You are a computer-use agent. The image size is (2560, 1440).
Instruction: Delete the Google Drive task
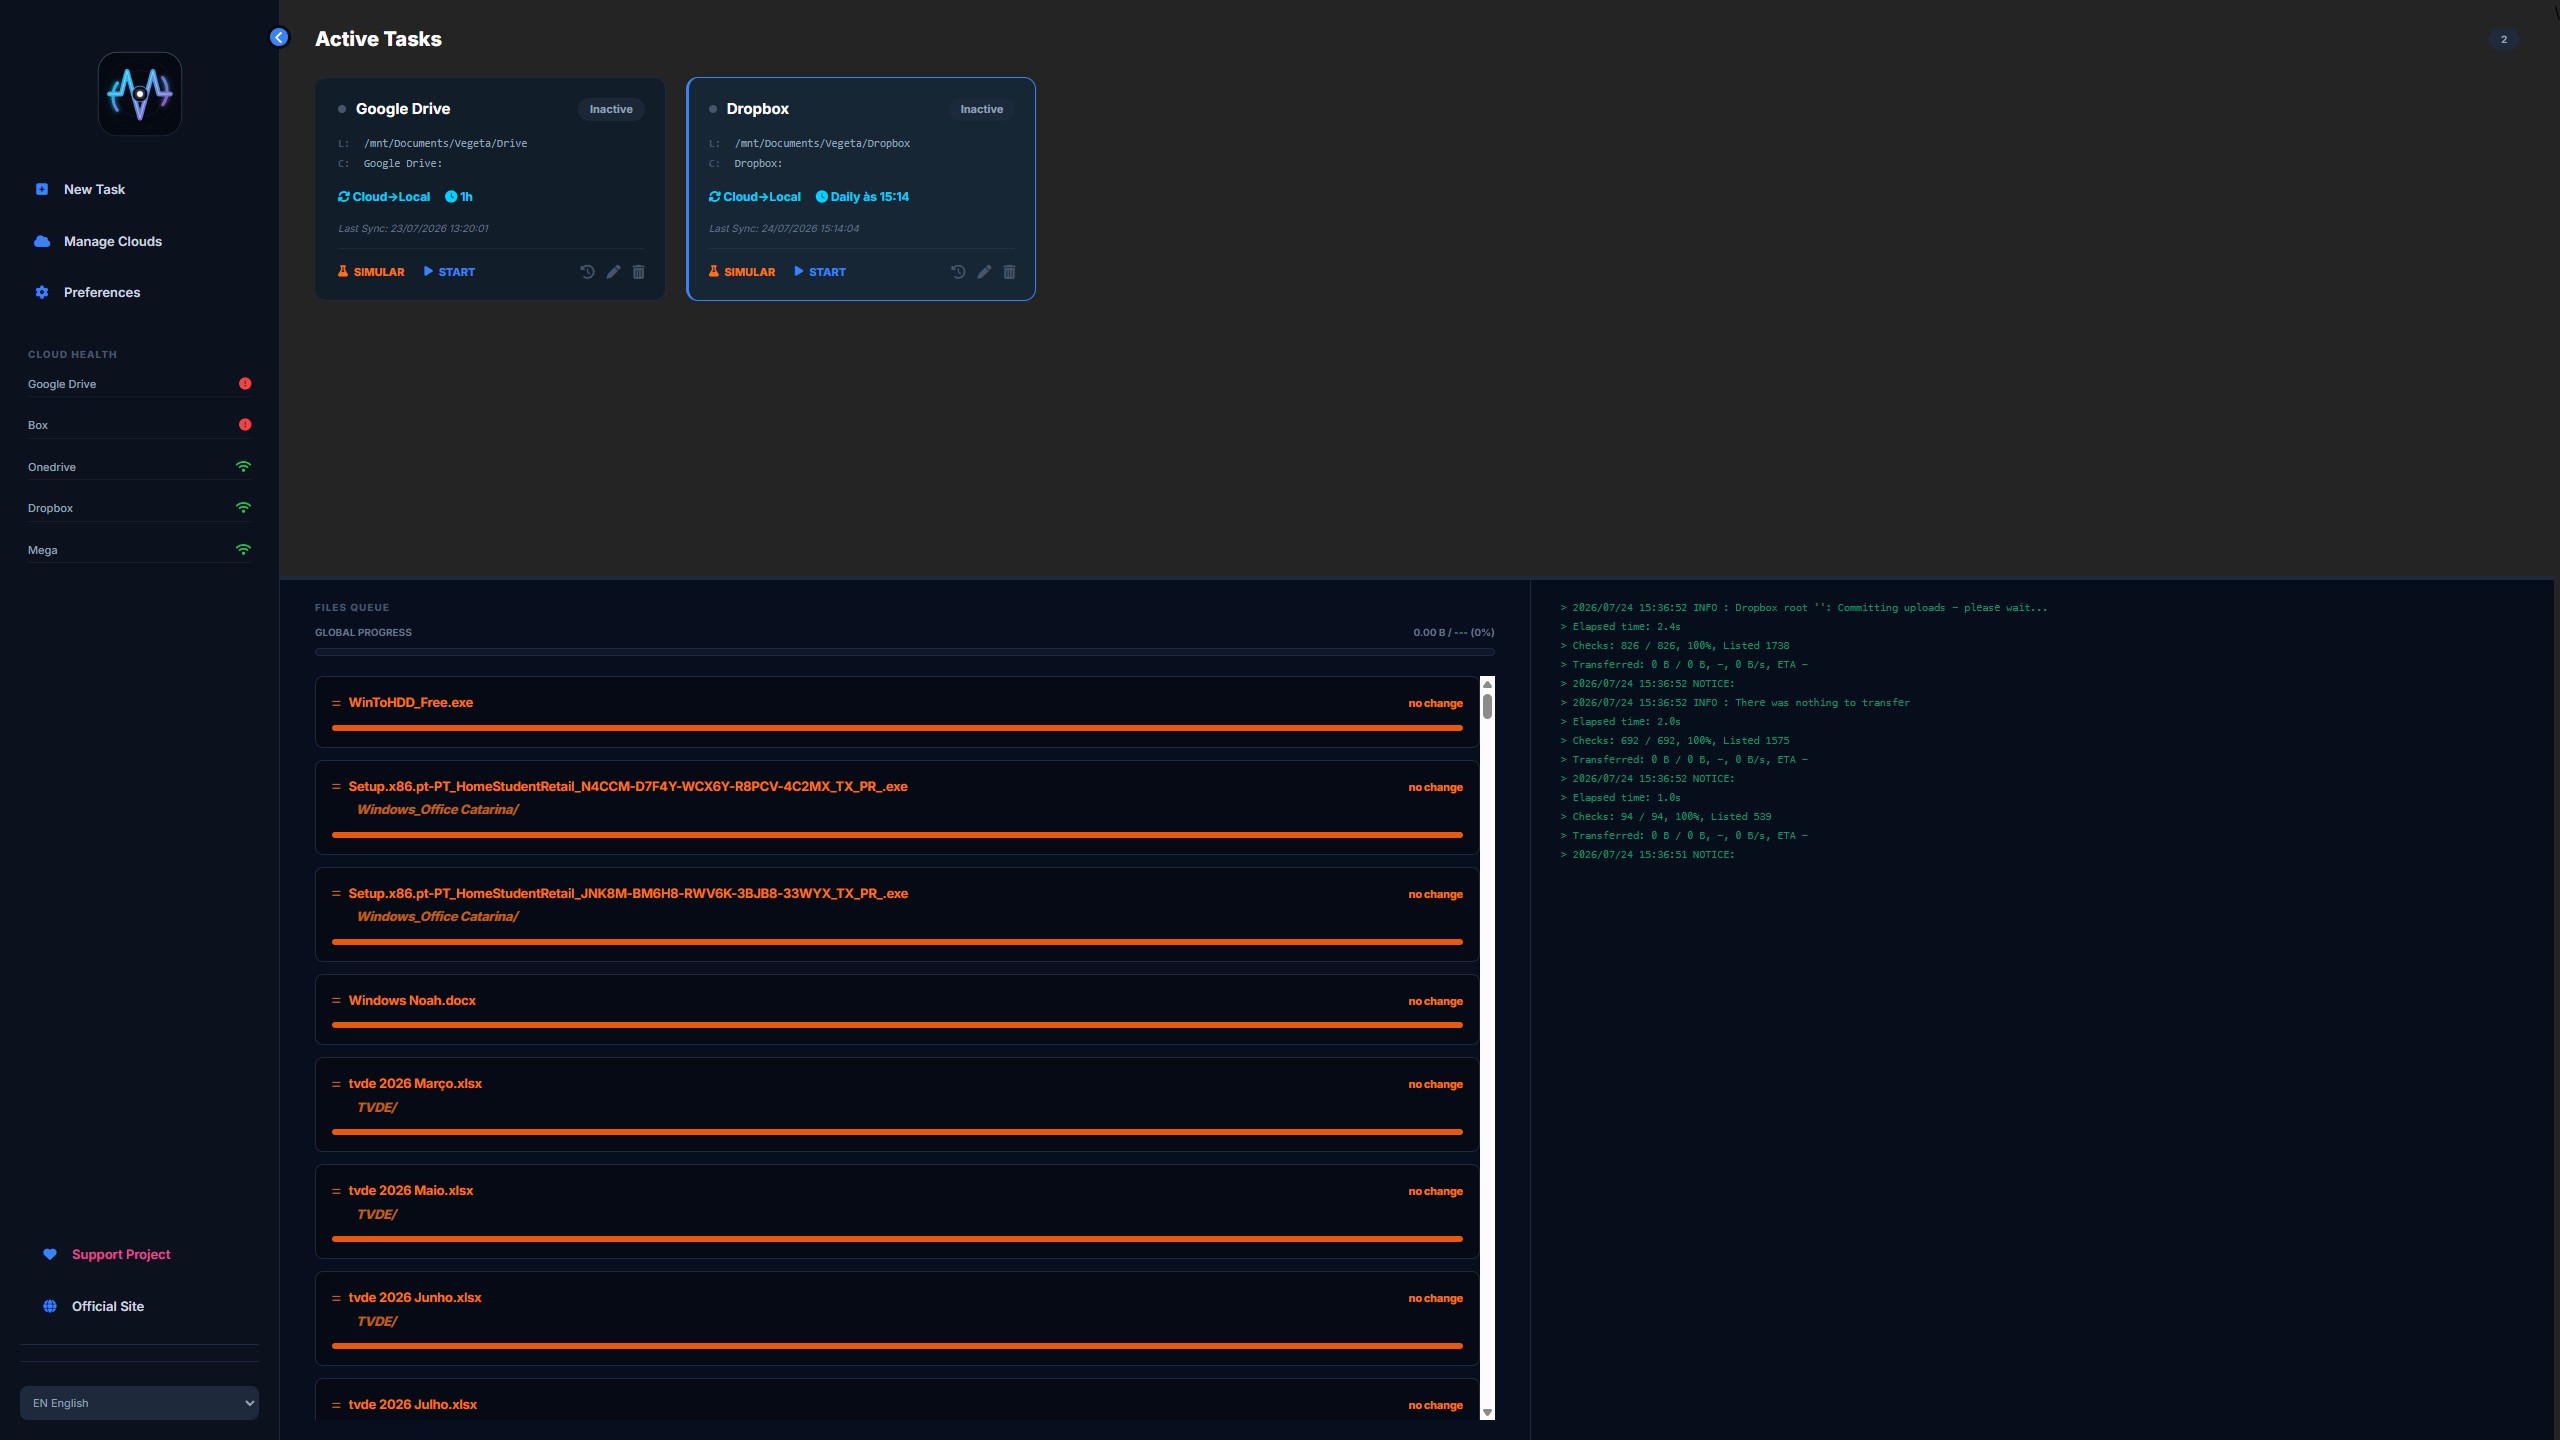[638, 272]
